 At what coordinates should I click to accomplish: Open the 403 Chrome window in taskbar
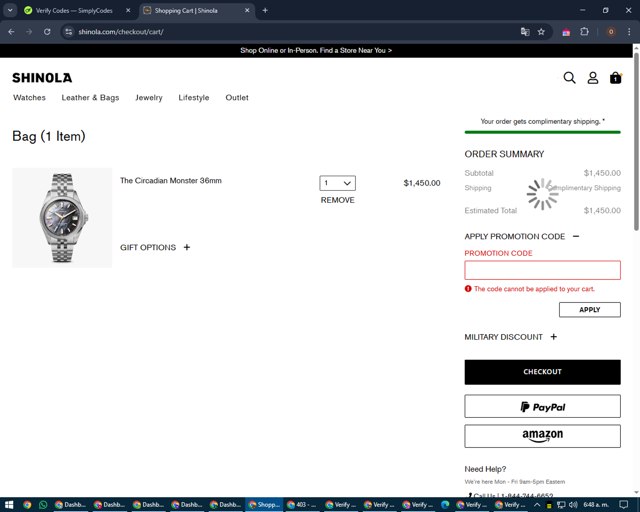point(302,505)
